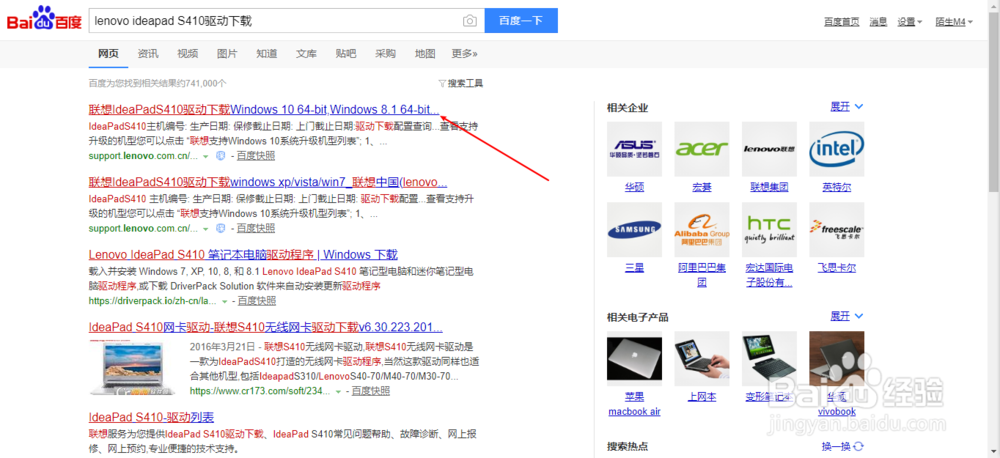The height and width of the screenshot is (458, 1000).
Task: Open the DriverPack Lenovo IdeaPad S410 result
Action: point(243,255)
